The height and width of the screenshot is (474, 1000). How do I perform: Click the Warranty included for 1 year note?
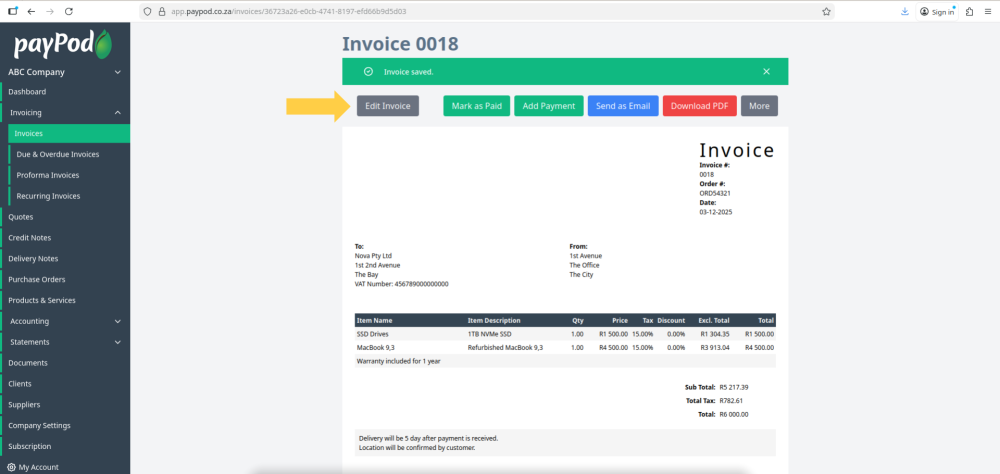tap(399, 361)
